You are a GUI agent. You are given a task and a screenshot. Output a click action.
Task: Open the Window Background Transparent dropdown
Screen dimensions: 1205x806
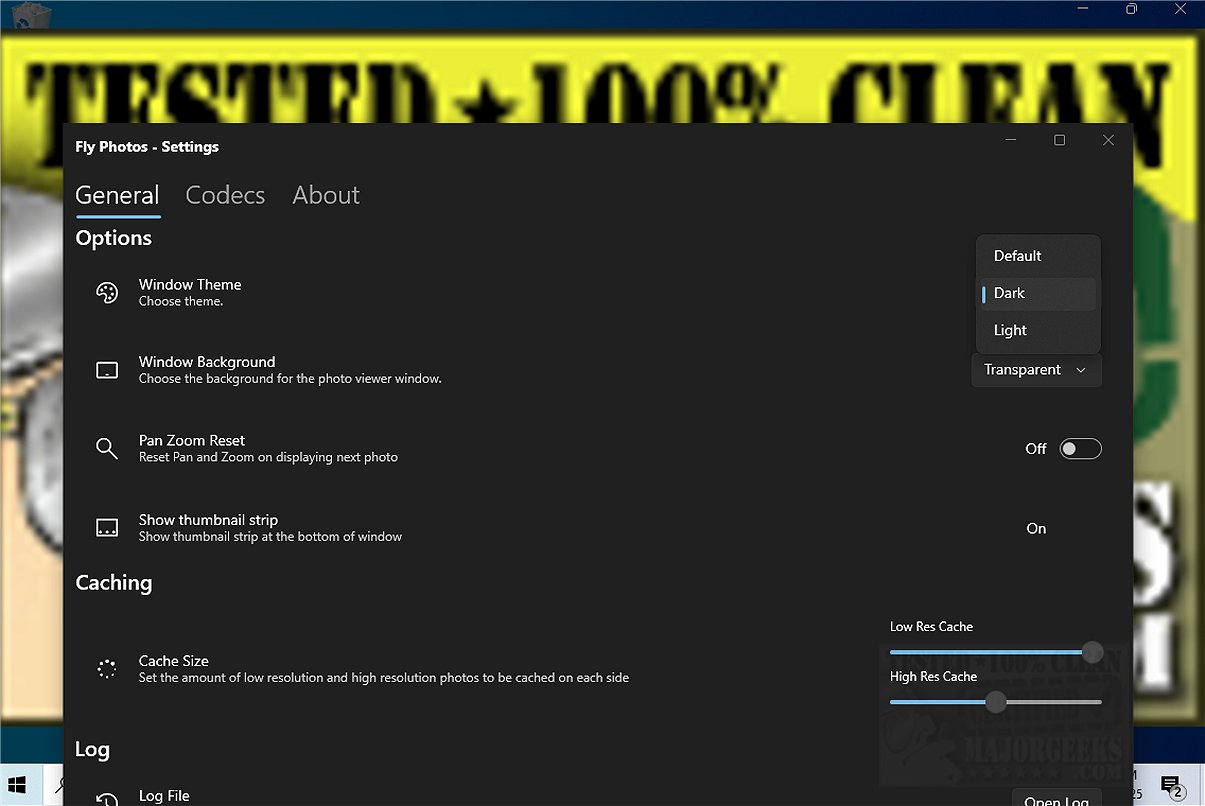1036,370
